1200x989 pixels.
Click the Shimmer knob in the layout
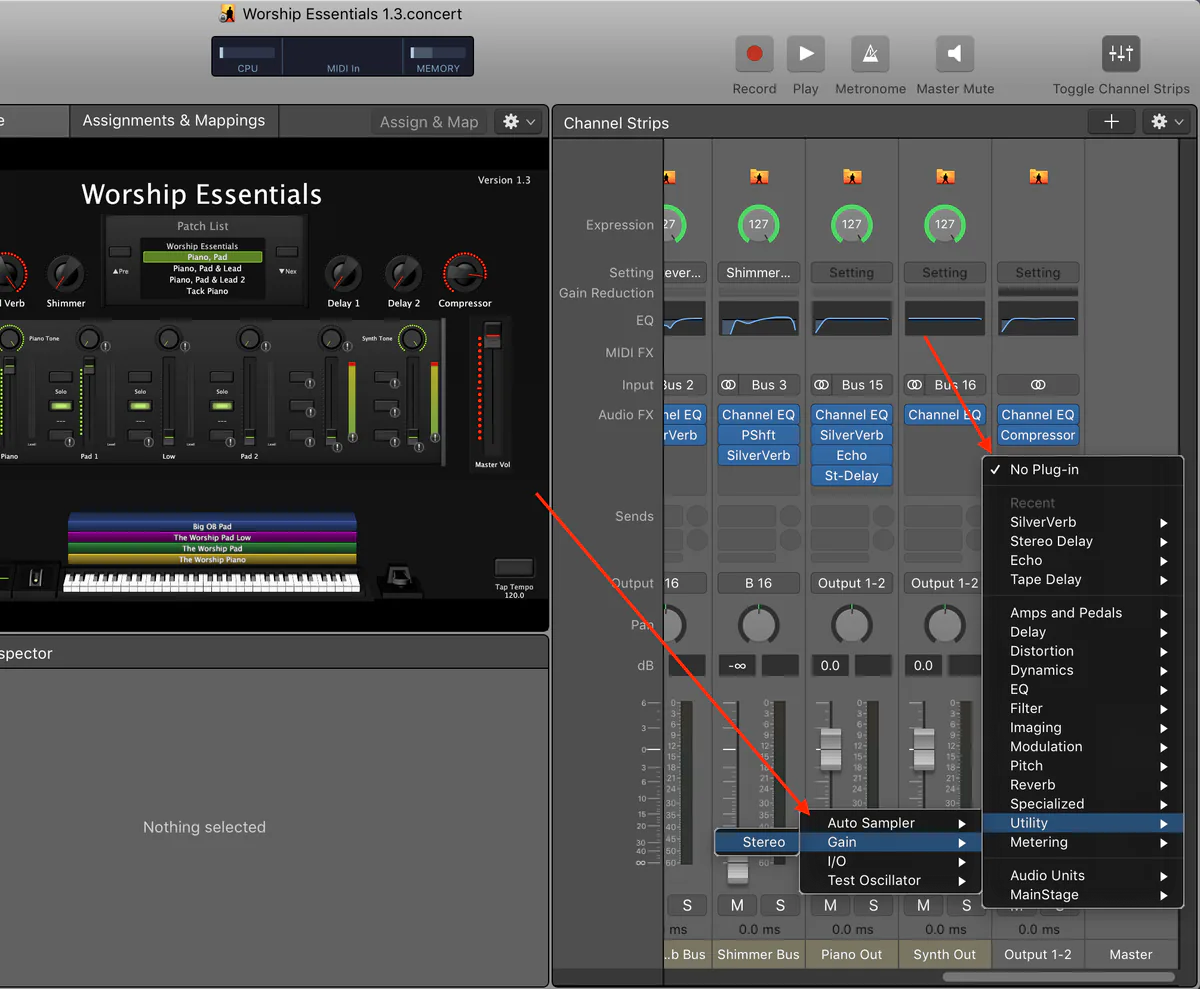point(65,273)
